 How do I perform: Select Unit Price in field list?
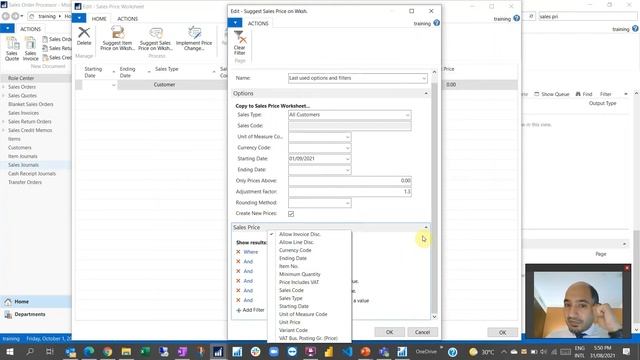tap(289, 322)
